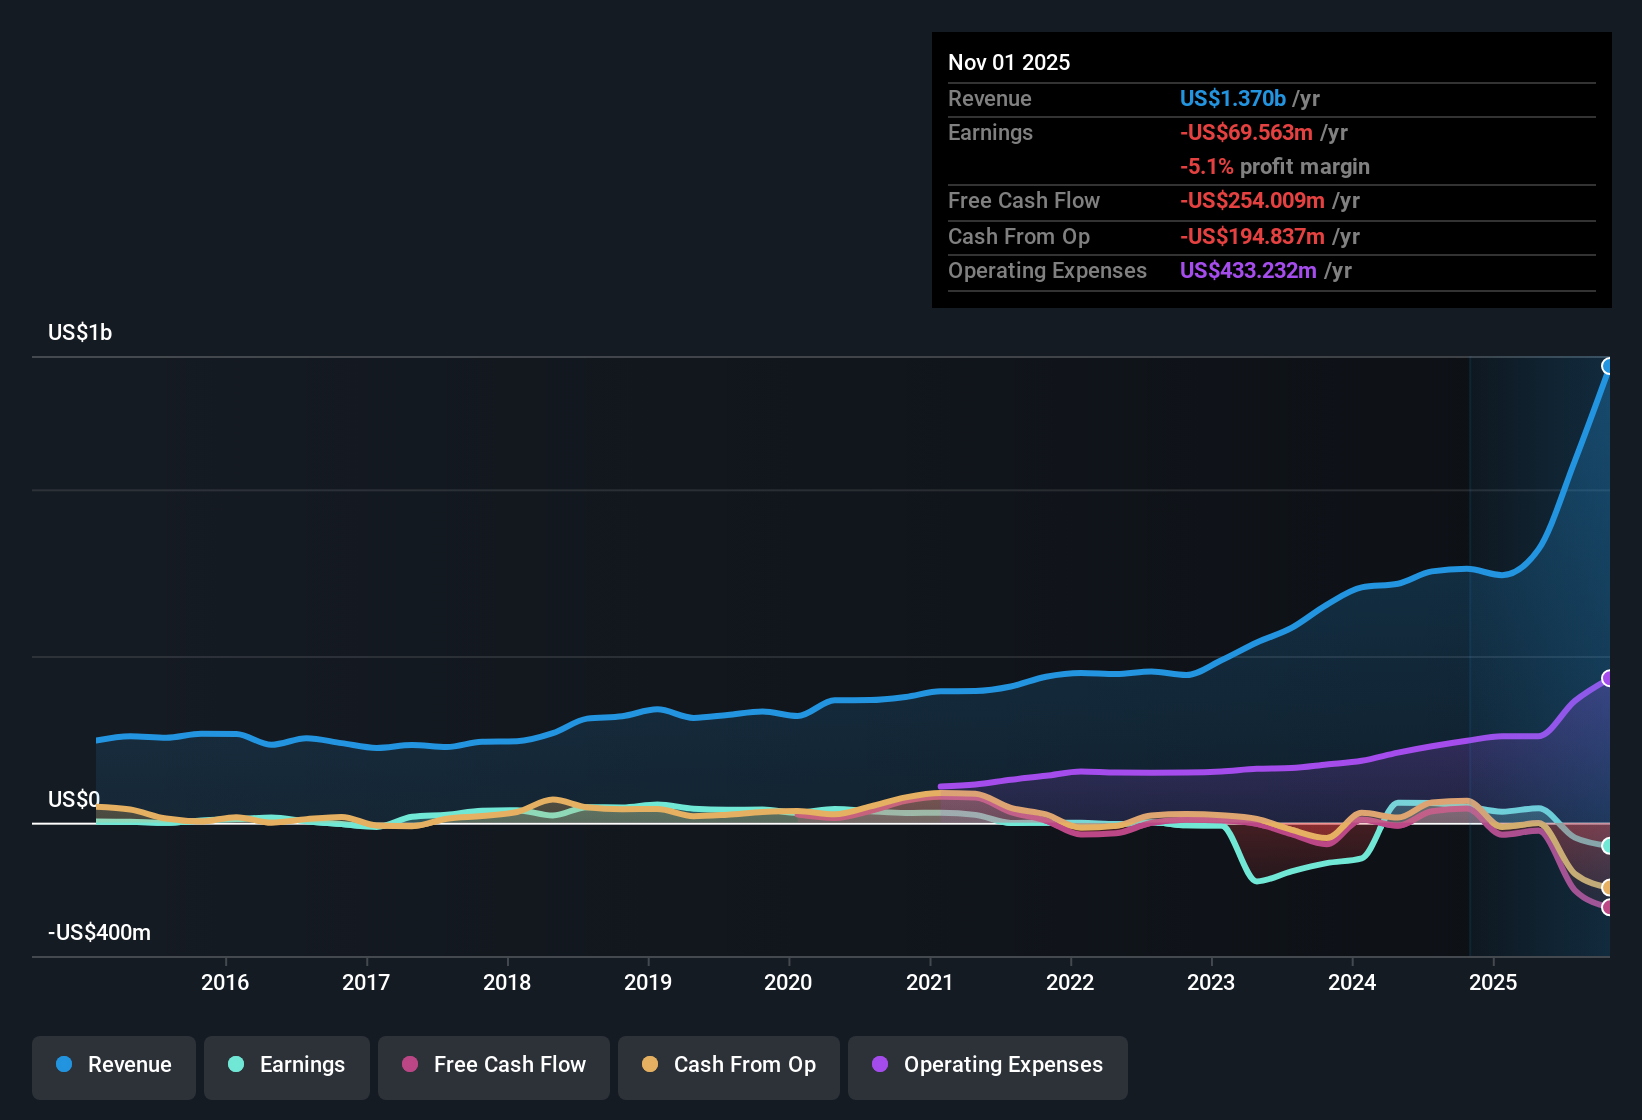The height and width of the screenshot is (1120, 1642).
Task: Click the -US$254.009m Free Cash Flow value
Action: 1252,201
